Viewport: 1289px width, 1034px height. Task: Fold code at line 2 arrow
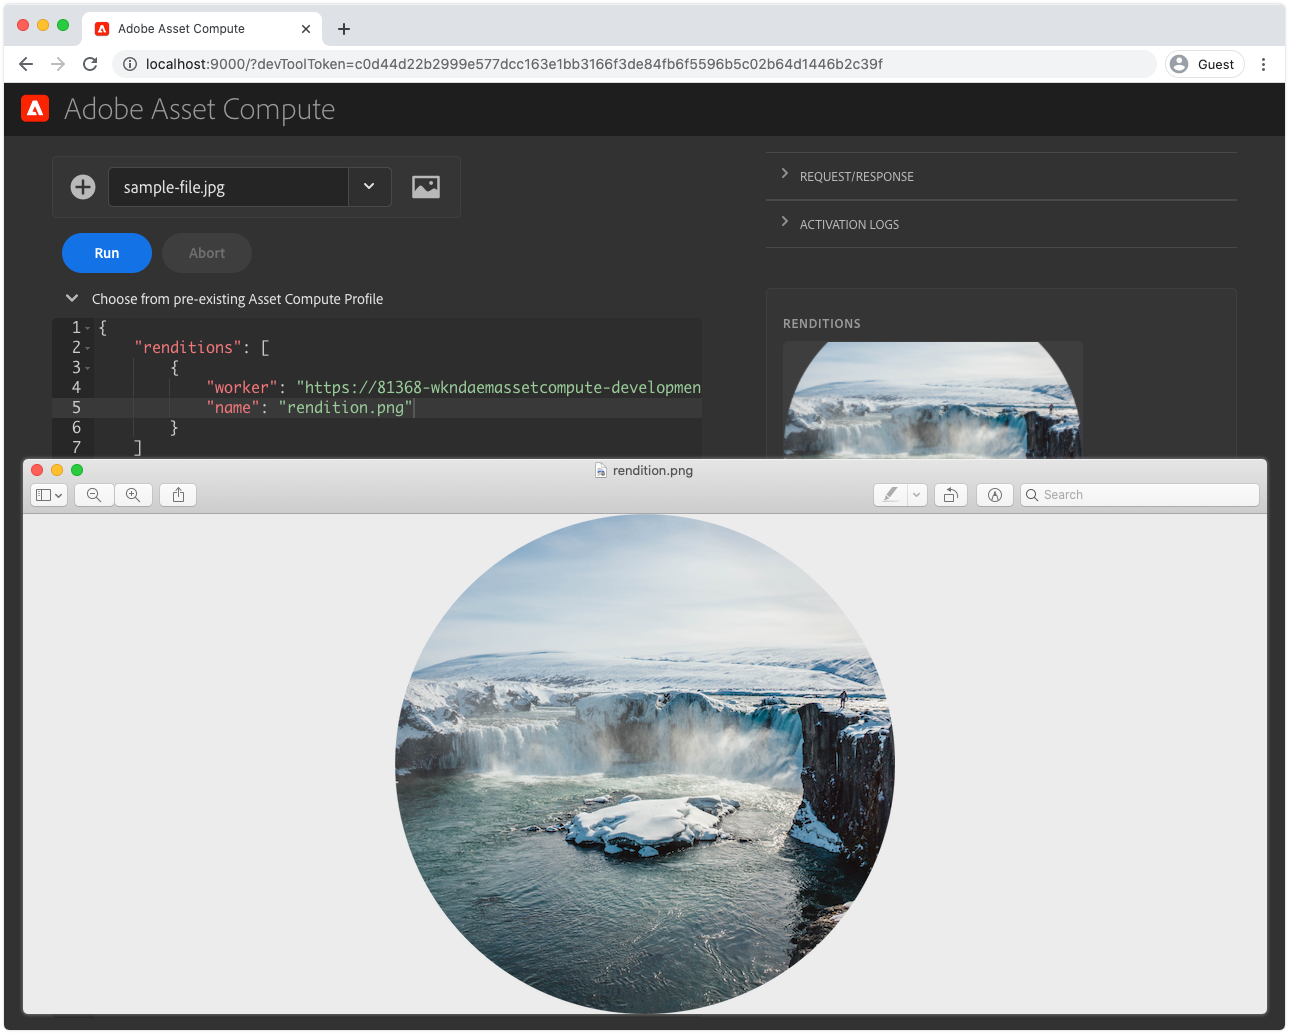pos(88,348)
